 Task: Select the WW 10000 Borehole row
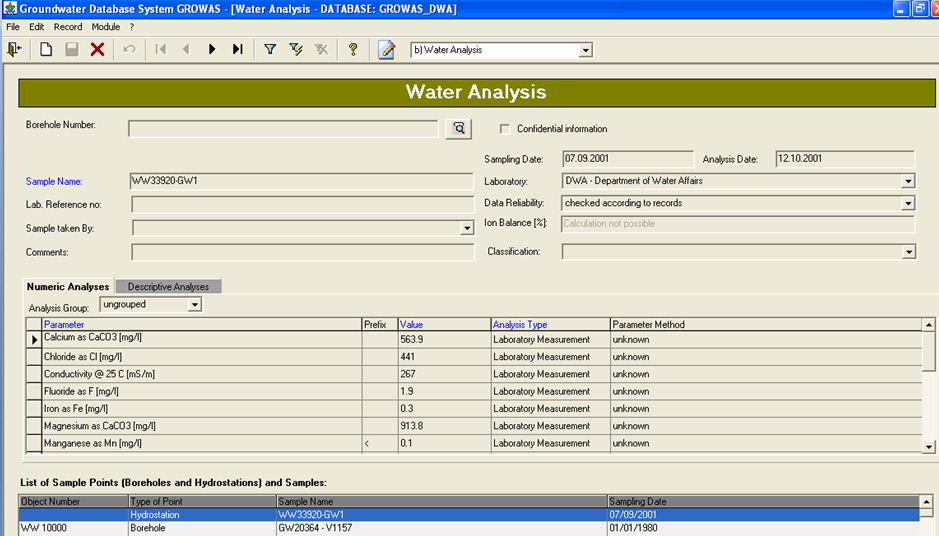point(300,528)
